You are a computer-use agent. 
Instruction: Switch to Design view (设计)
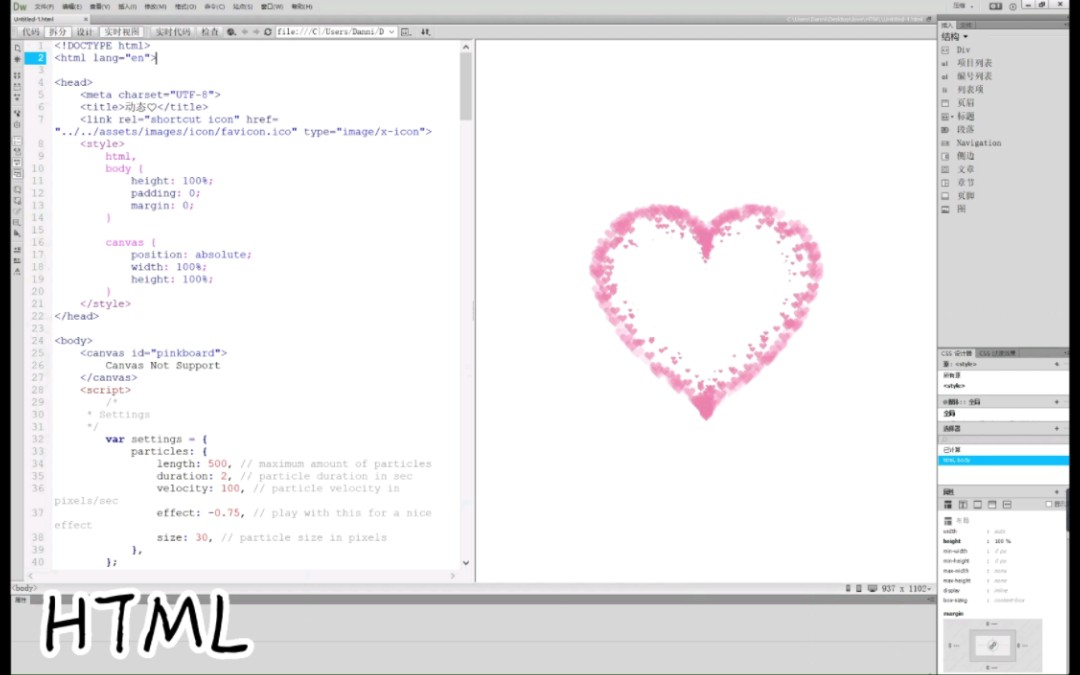pyautogui.click(x=85, y=32)
